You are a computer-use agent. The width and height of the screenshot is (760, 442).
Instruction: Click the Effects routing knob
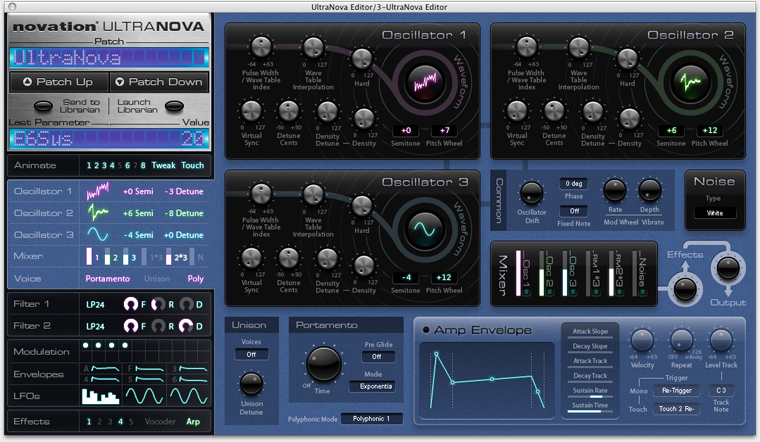click(x=684, y=289)
